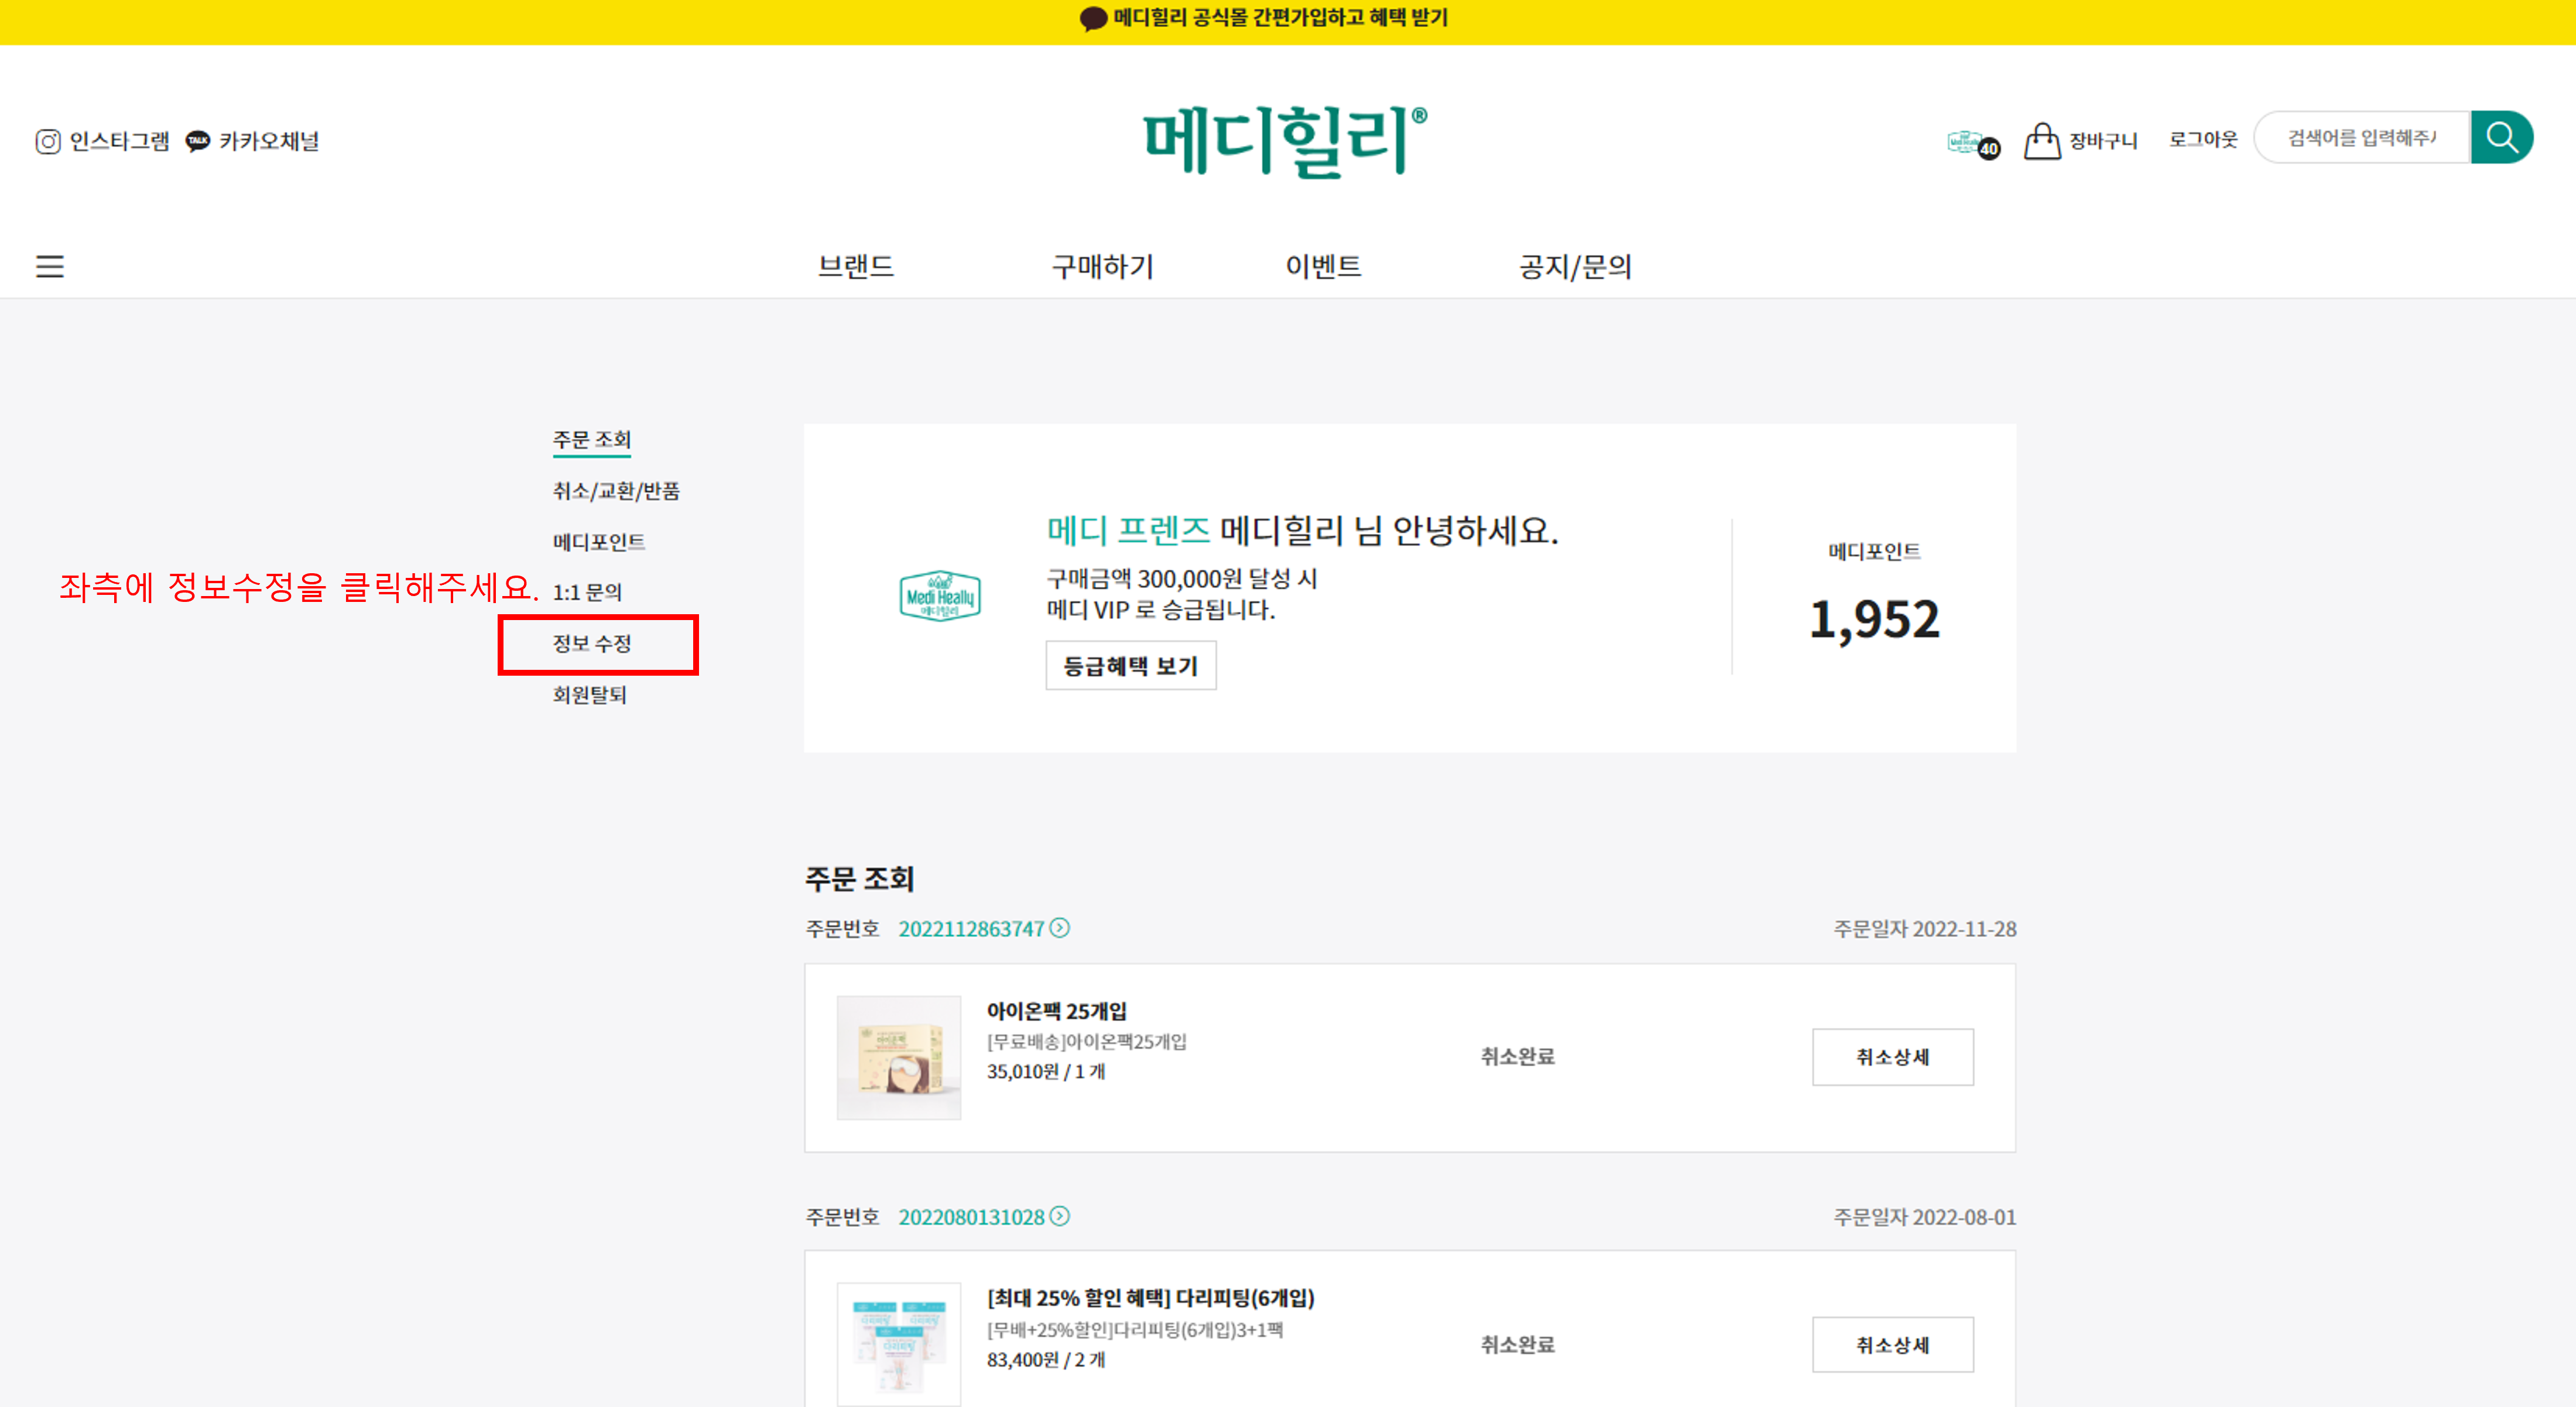The height and width of the screenshot is (1407, 2576).
Task: Click the speech bubble icon in yellow banner
Action: tap(1093, 18)
